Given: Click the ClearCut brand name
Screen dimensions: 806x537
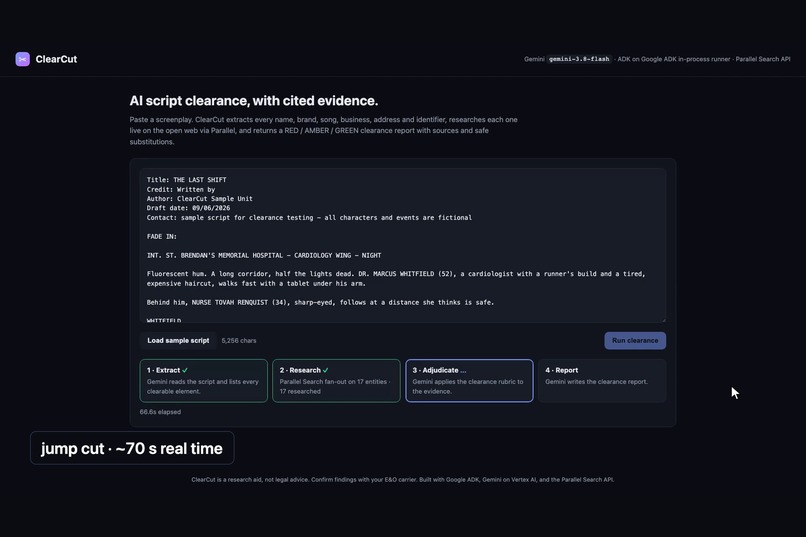Looking at the screenshot, I should pyautogui.click(x=56, y=59).
